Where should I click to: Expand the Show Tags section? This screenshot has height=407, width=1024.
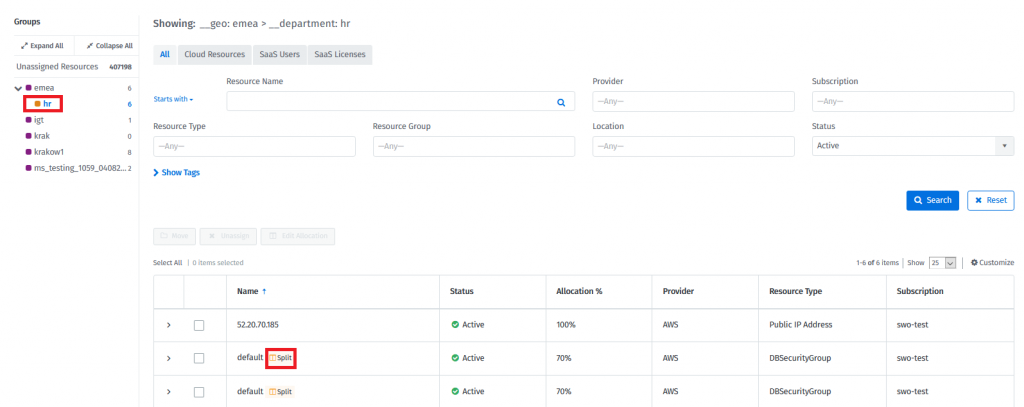pos(177,172)
